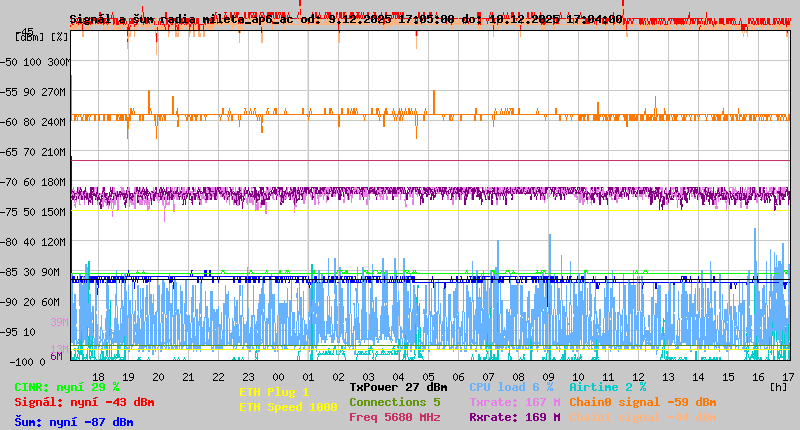Click y-axis label '-55 90 270M'
800x430 pixels.
(33, 92)
